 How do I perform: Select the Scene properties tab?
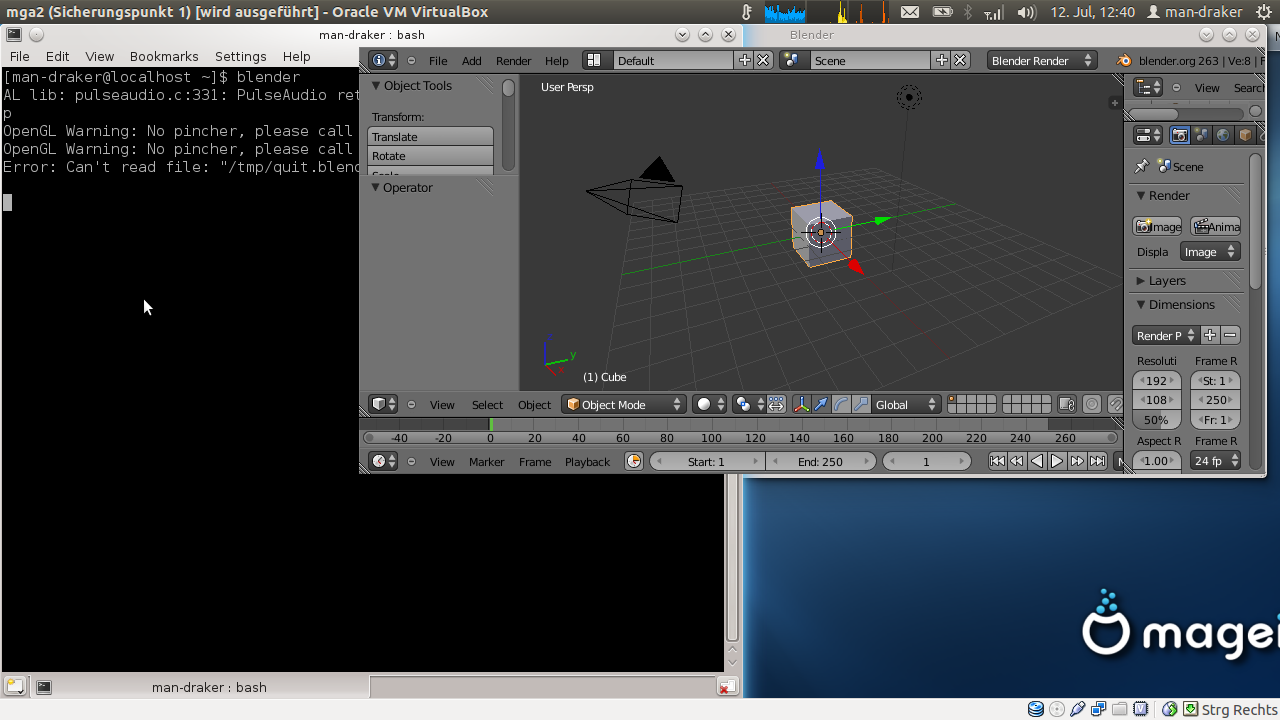[x=1201, y=135]
